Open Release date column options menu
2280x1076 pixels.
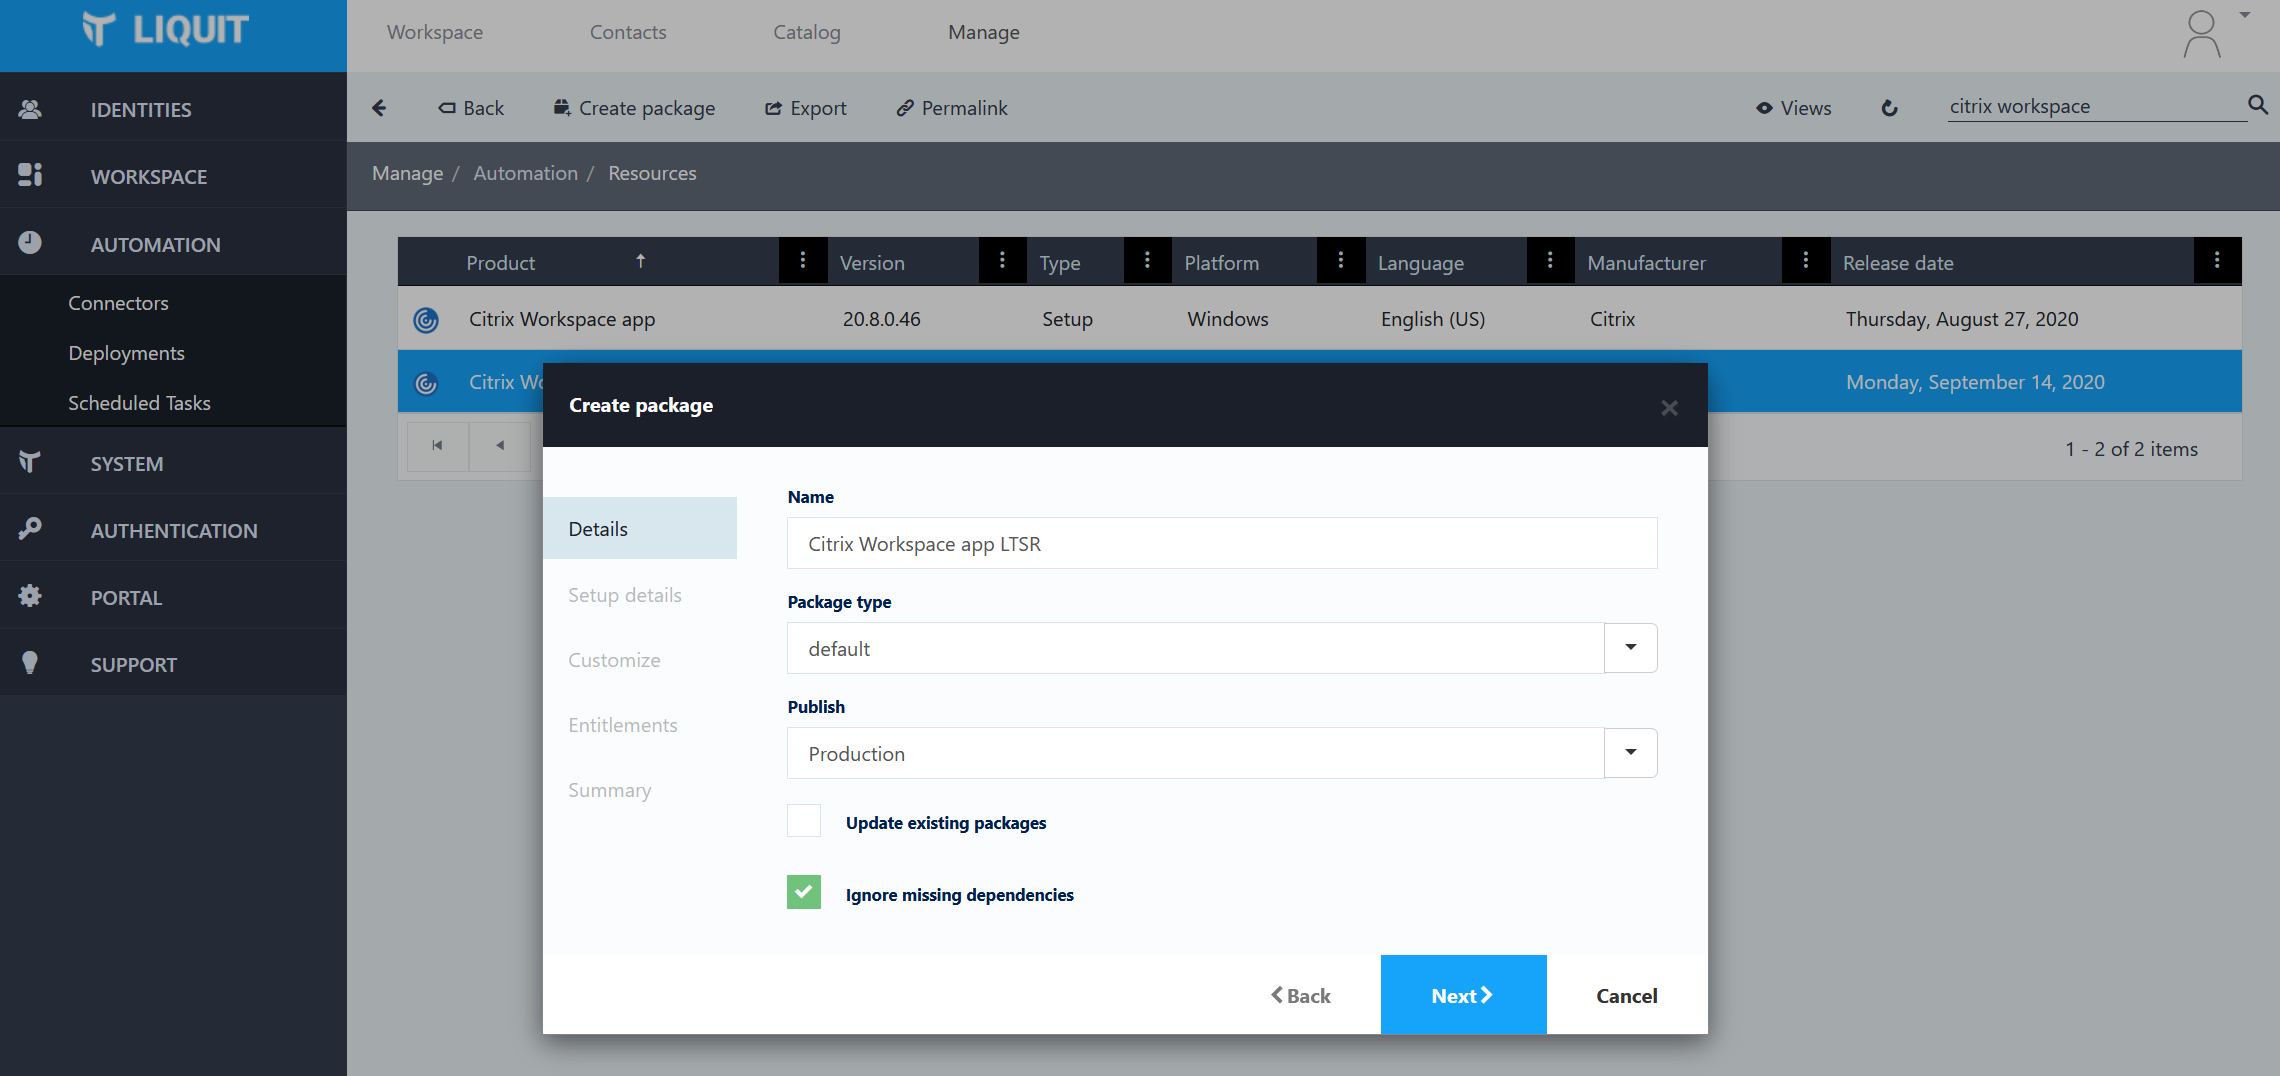[x=2217, y=261]
